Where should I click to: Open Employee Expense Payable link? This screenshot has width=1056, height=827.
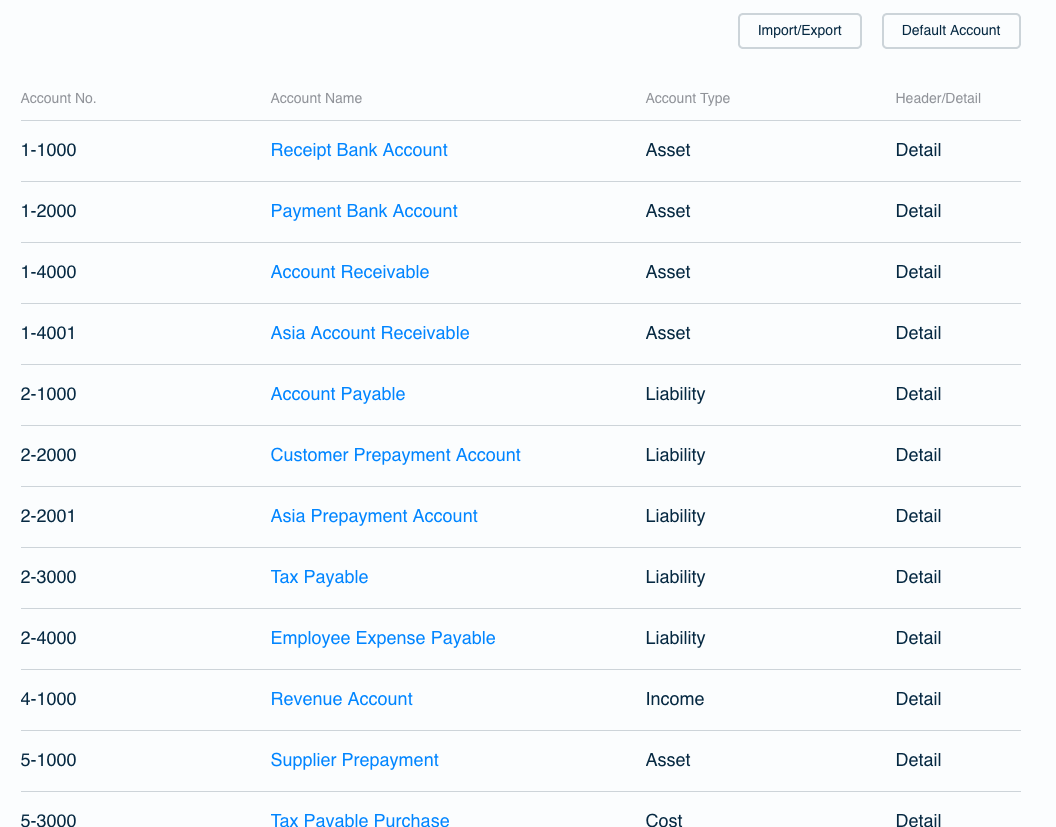(x=383, y=638)
